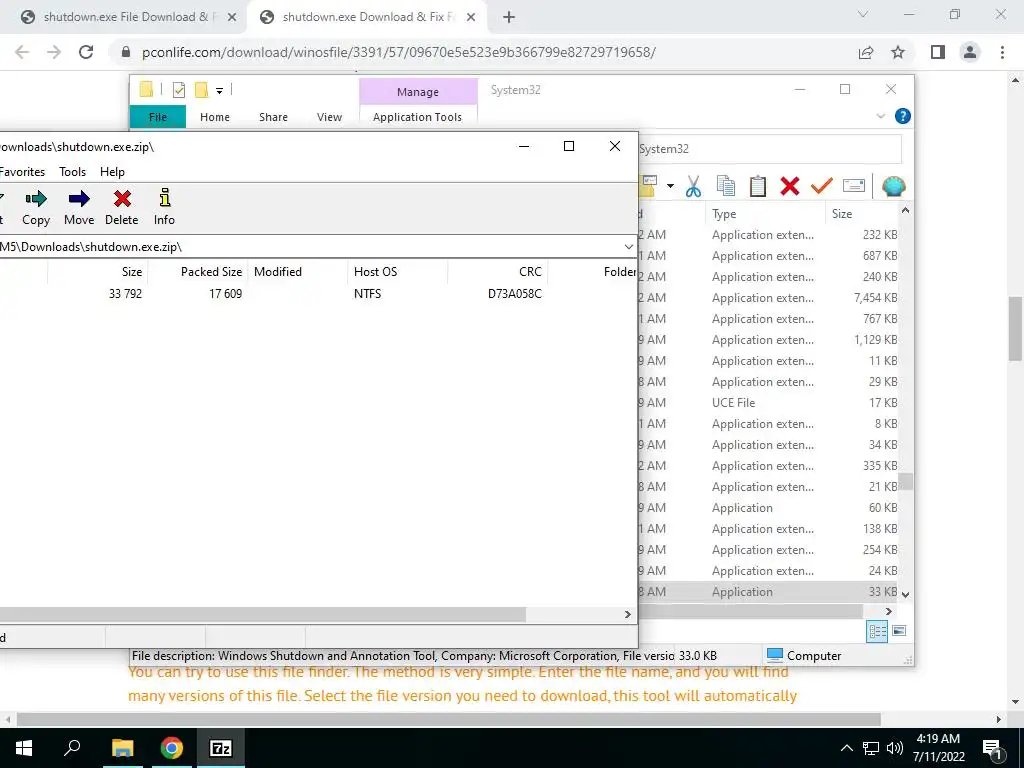This screenshot has height=768, width=1024.
Task: Open a new Chrome tab
Action: 509,17
